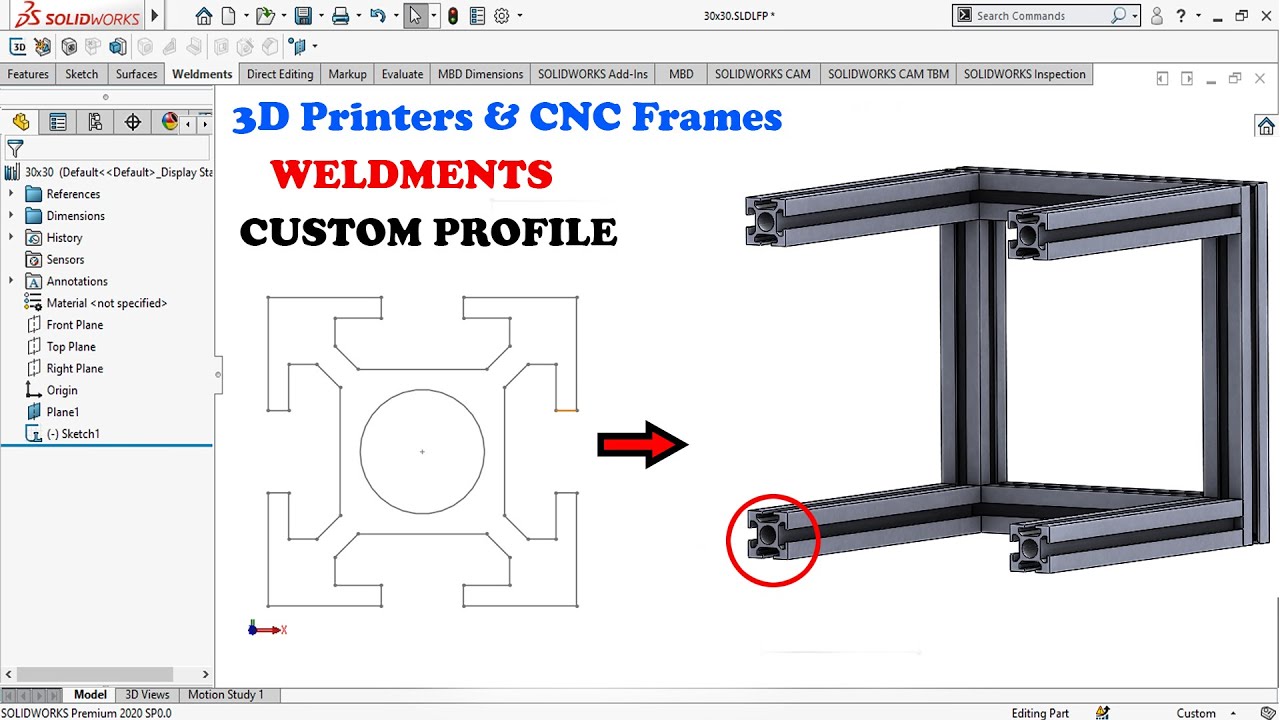The image size is (1280, 720).
Task: Switch to the Motion Study 1 tab
Action: pos(226,695)
